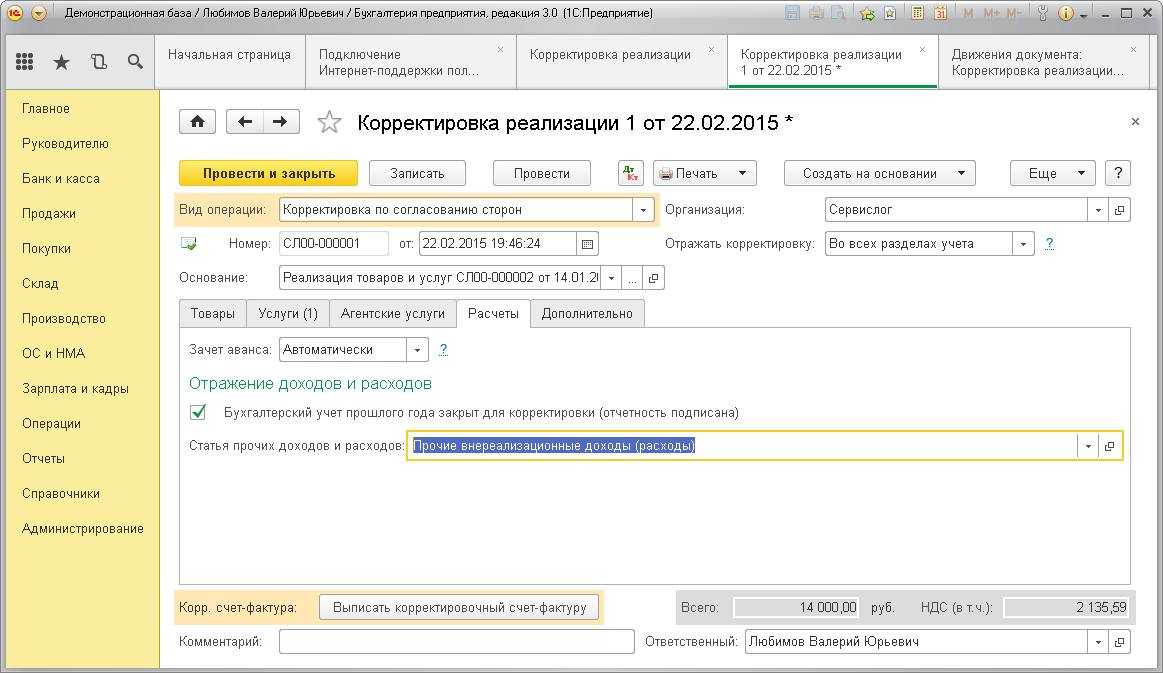1163x673 pixels.
Task: Click the search magnifier icon
Action: [135, 62]
